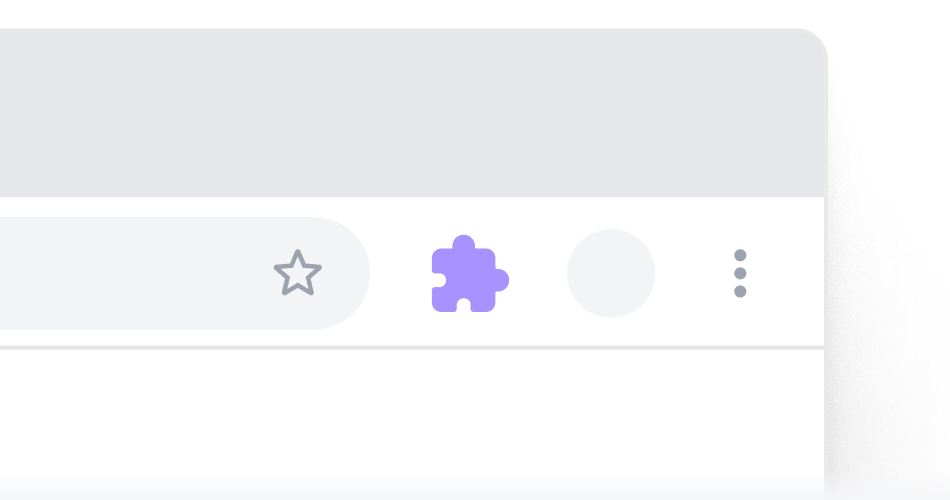This screenshot has height=500, width=950.
Task: Open the purple Extensions puzzle icon
Action: (470, 273)
